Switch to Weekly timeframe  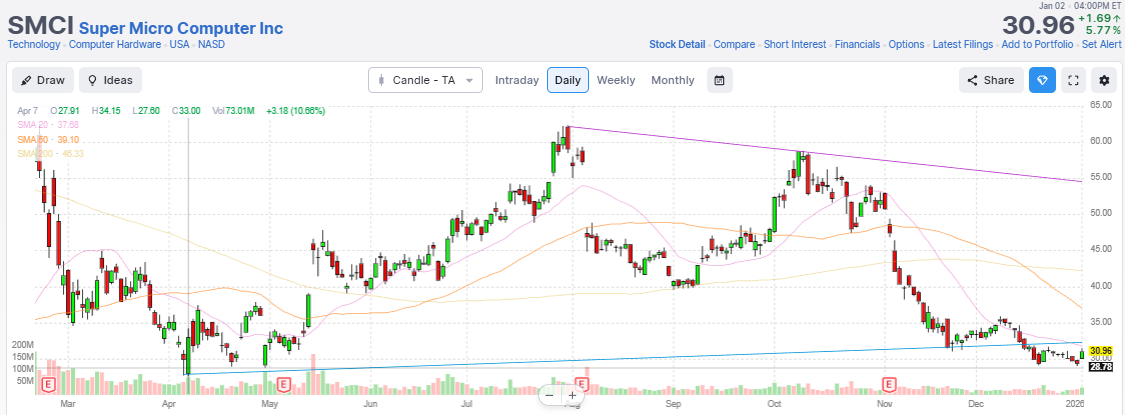click(x=616, y=80)
